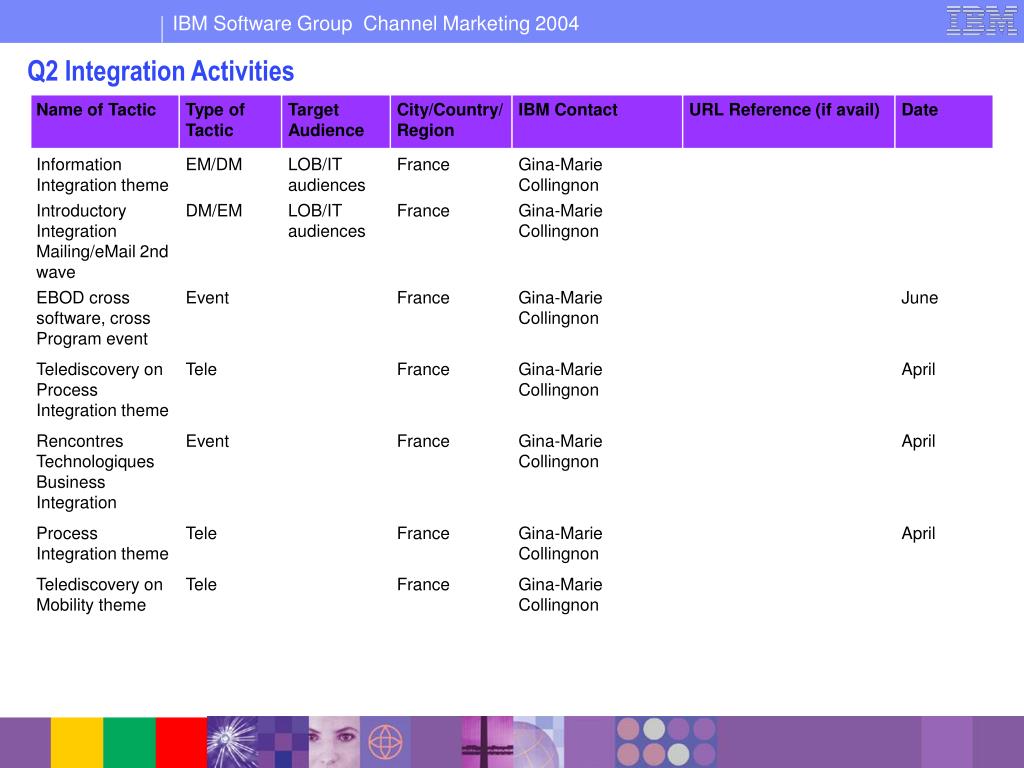Click 'April' in the Rencontres Technologiques row
Image resolution: width=1024 pixels, height=768 pixels.
click(918, 441)
